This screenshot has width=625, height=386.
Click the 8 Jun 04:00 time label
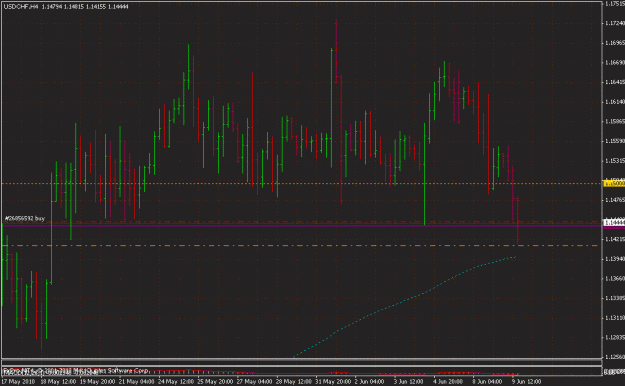coord(487,382)
